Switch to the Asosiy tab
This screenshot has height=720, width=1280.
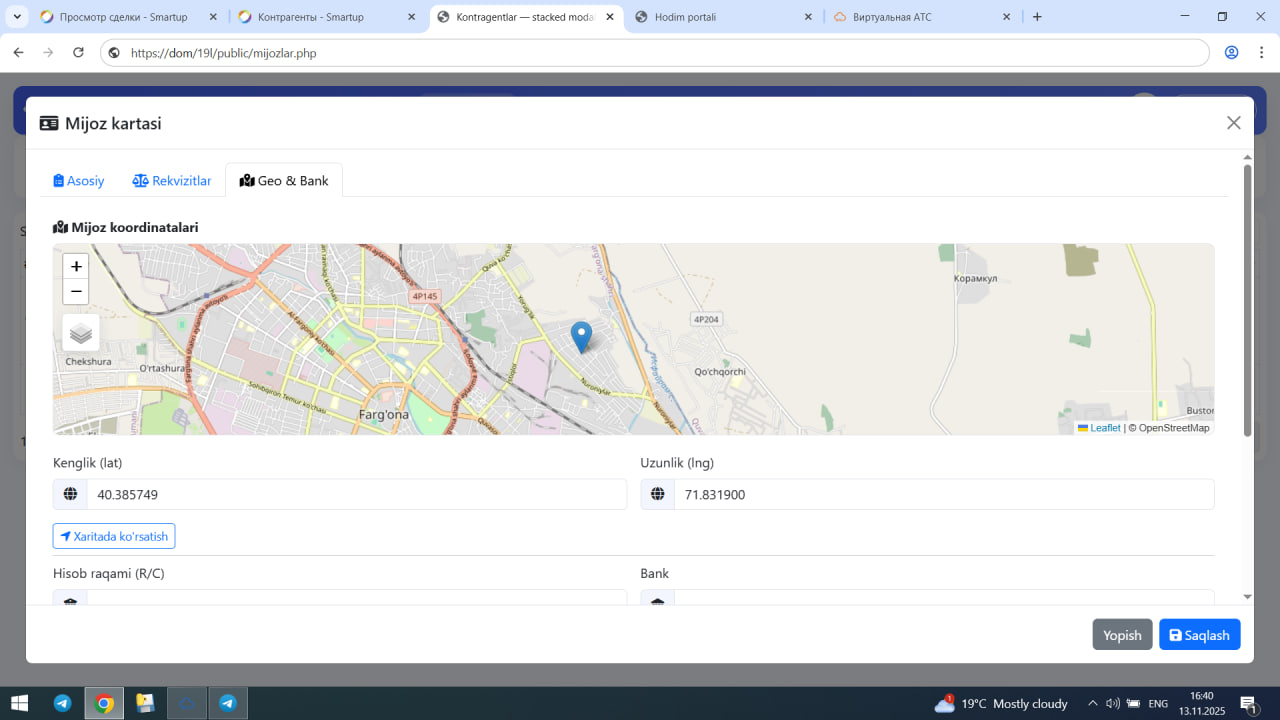pos(79,181)
